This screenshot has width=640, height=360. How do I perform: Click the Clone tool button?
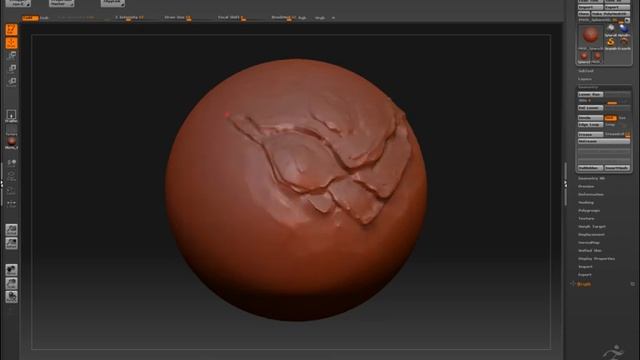(584, 14)
